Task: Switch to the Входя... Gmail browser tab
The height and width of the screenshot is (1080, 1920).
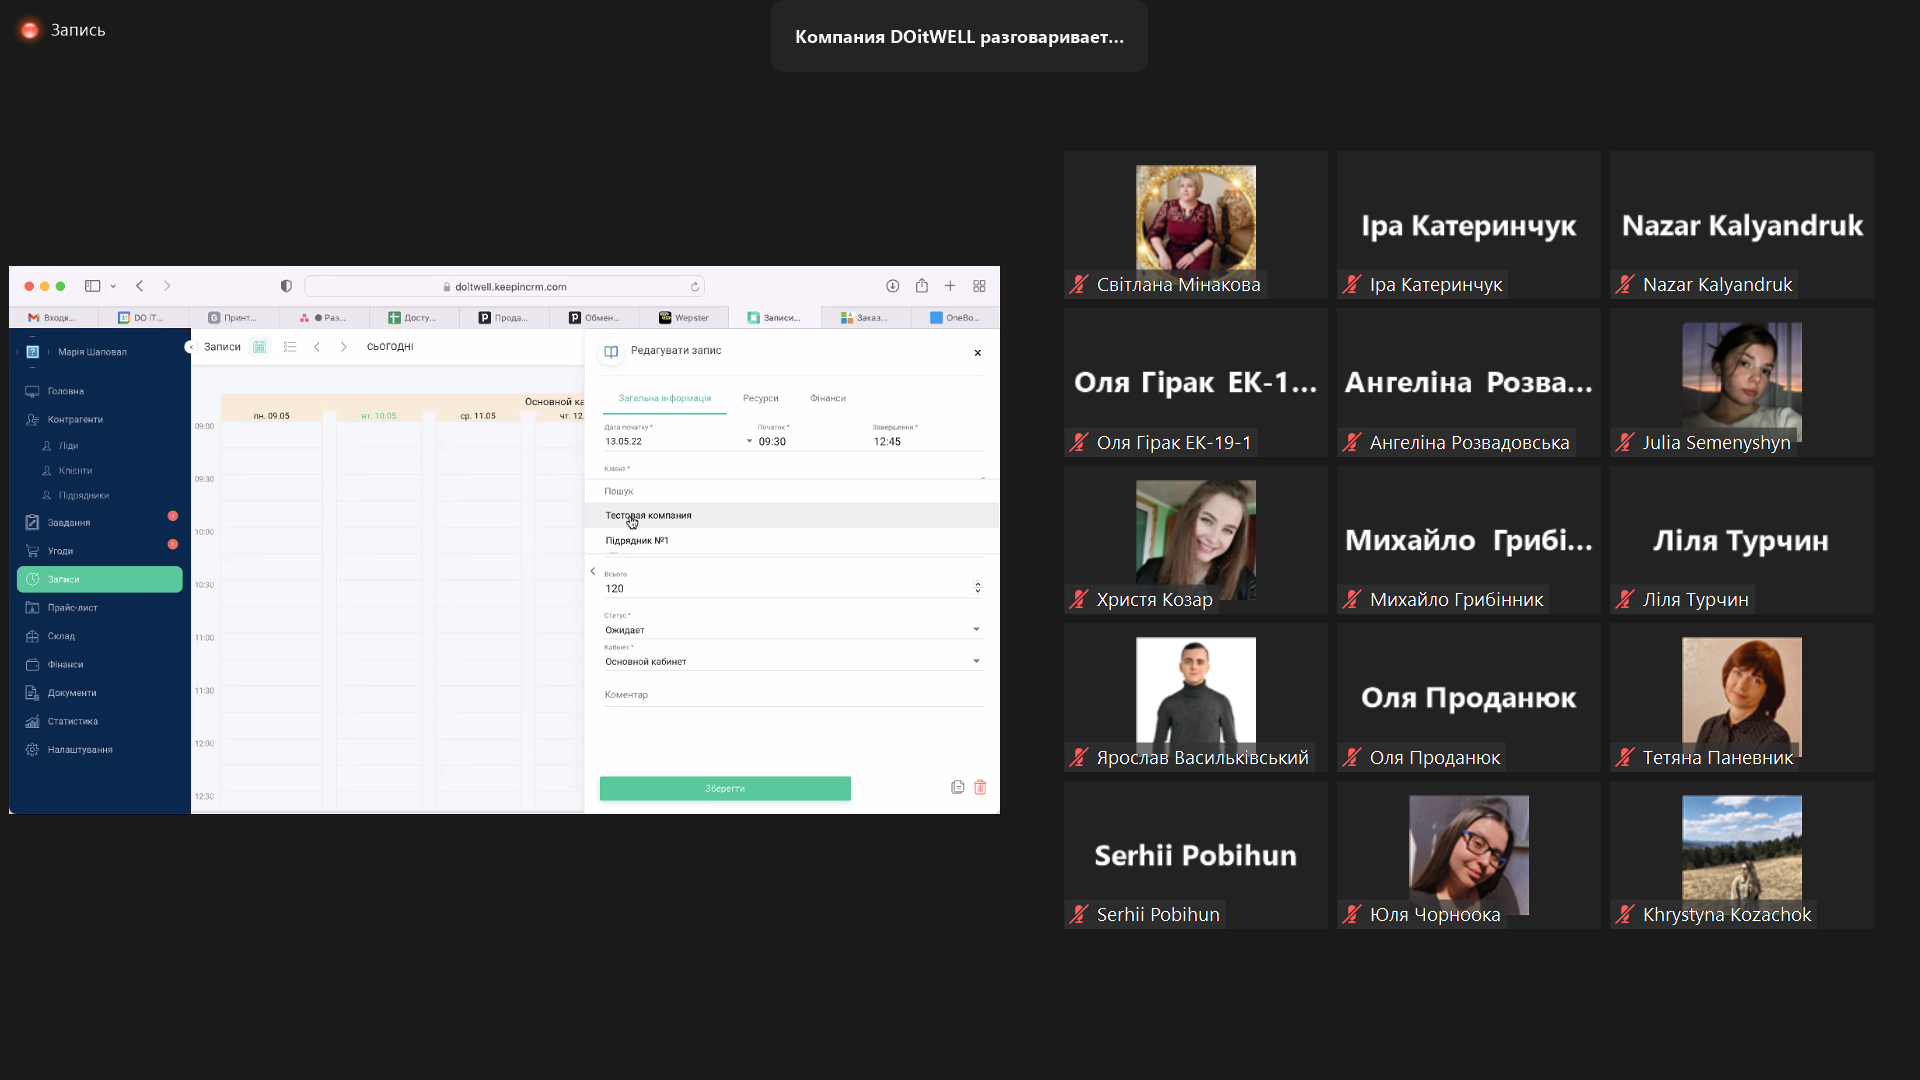Action: (x=54, y=318)
